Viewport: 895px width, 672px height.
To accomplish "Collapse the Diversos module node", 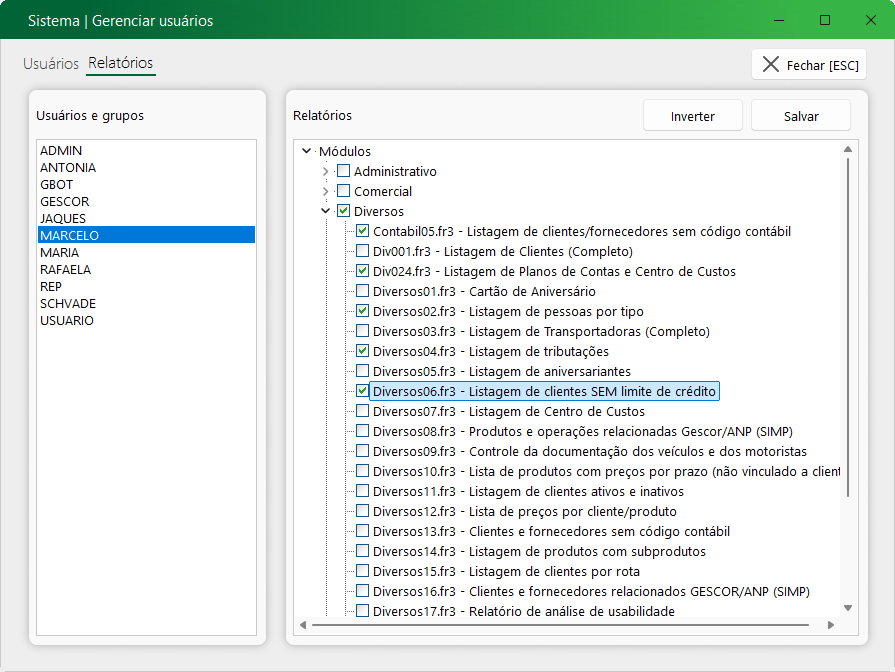I will pyautogui.click(x=326, y=211).
